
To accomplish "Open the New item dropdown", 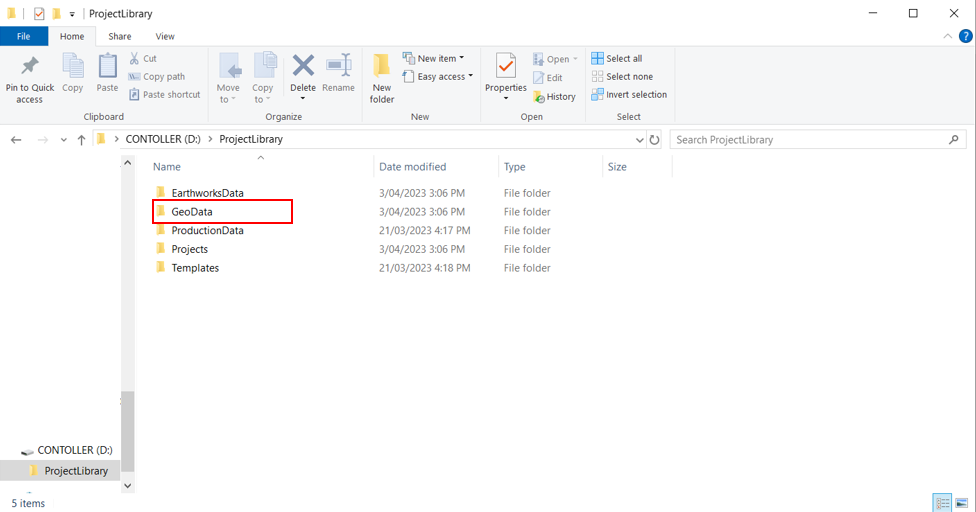I will (x=433, y=58).
